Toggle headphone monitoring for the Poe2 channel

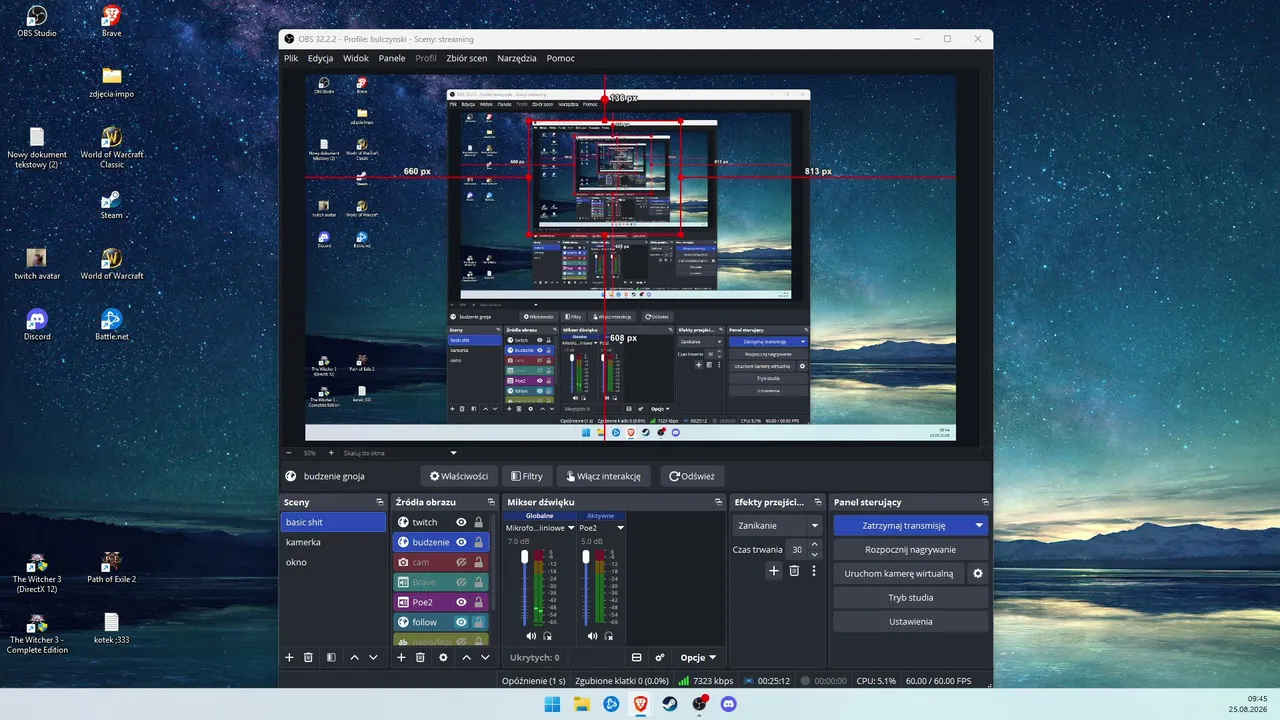point(608,636)
